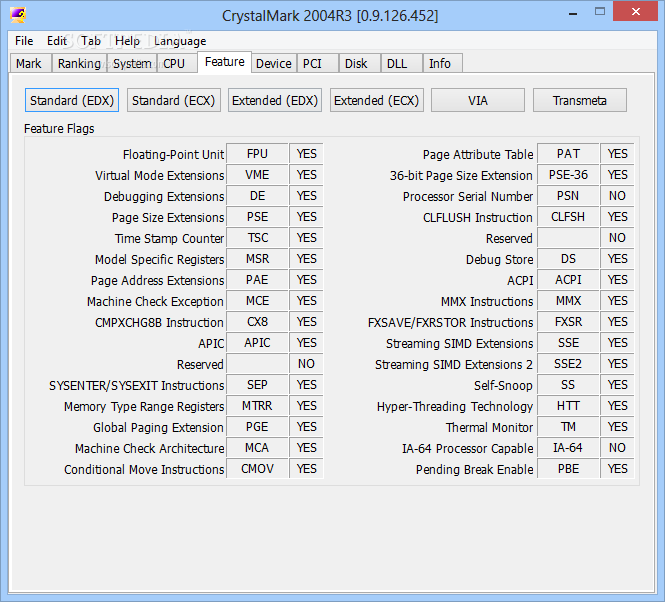Switch to the Device tab
Screen dimensions: 665x602
pyautogui.click(x=274, y=64)
